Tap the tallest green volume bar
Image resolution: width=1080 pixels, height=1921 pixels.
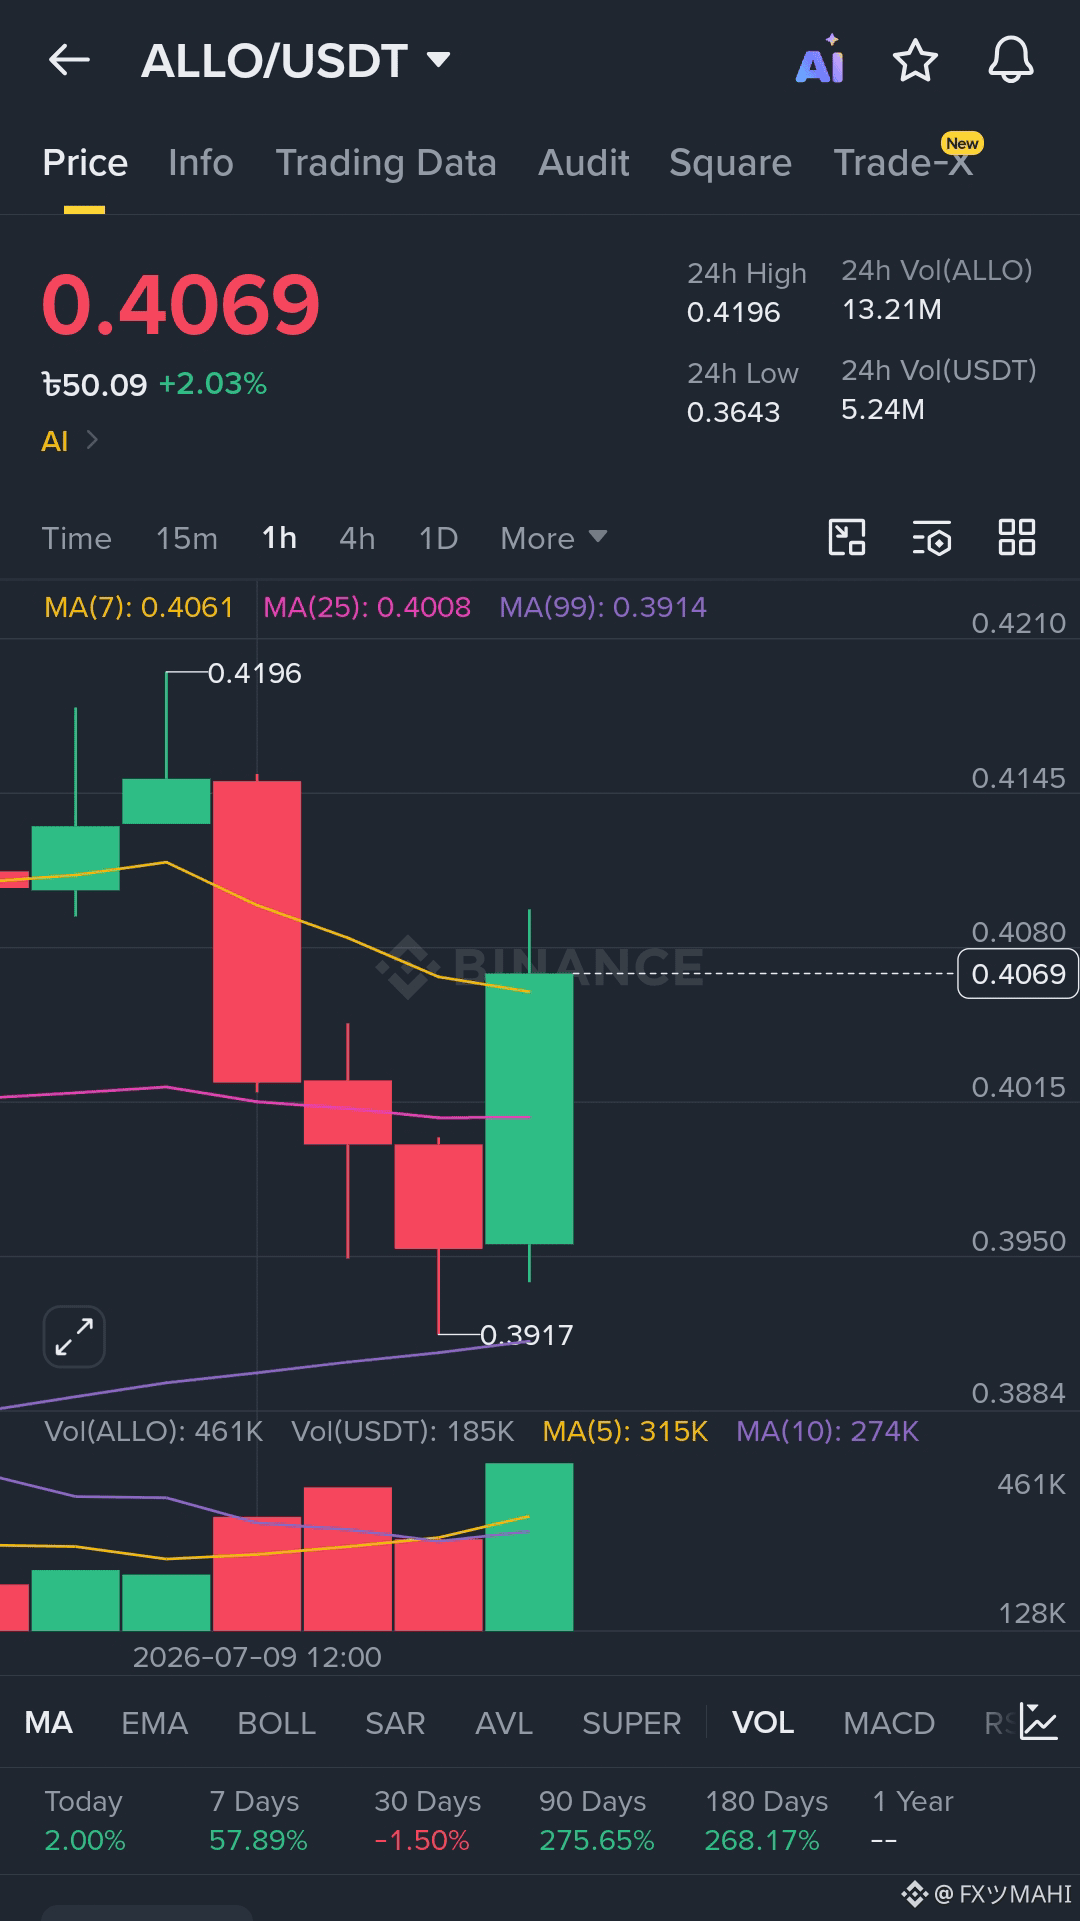529,1547
